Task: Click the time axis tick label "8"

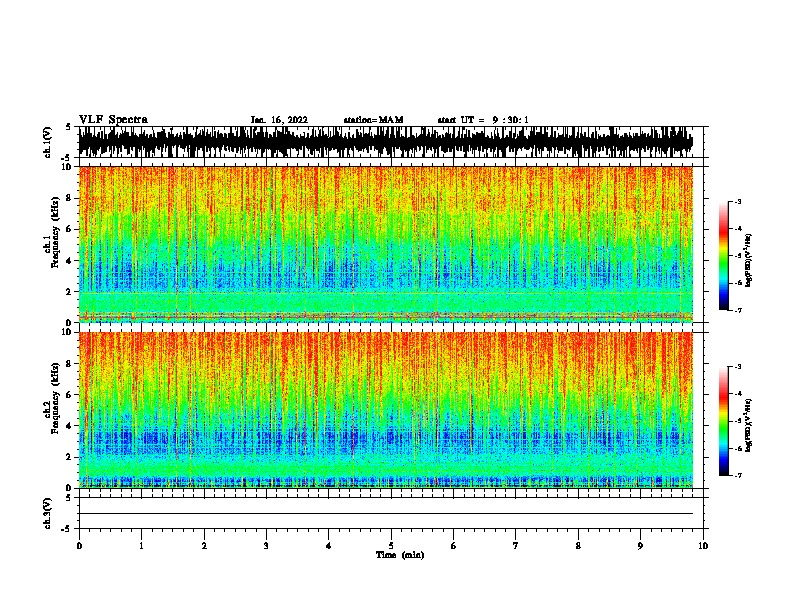Action: click(x=578, y=546)
